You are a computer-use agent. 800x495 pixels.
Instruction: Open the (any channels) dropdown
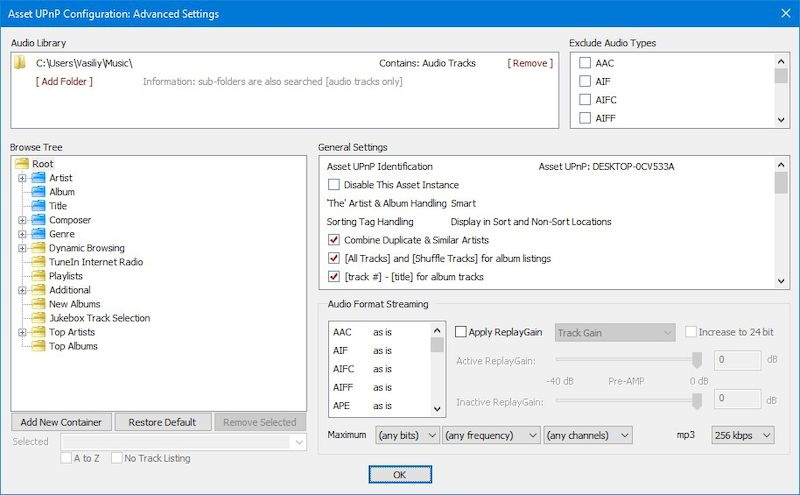[588, 435]
